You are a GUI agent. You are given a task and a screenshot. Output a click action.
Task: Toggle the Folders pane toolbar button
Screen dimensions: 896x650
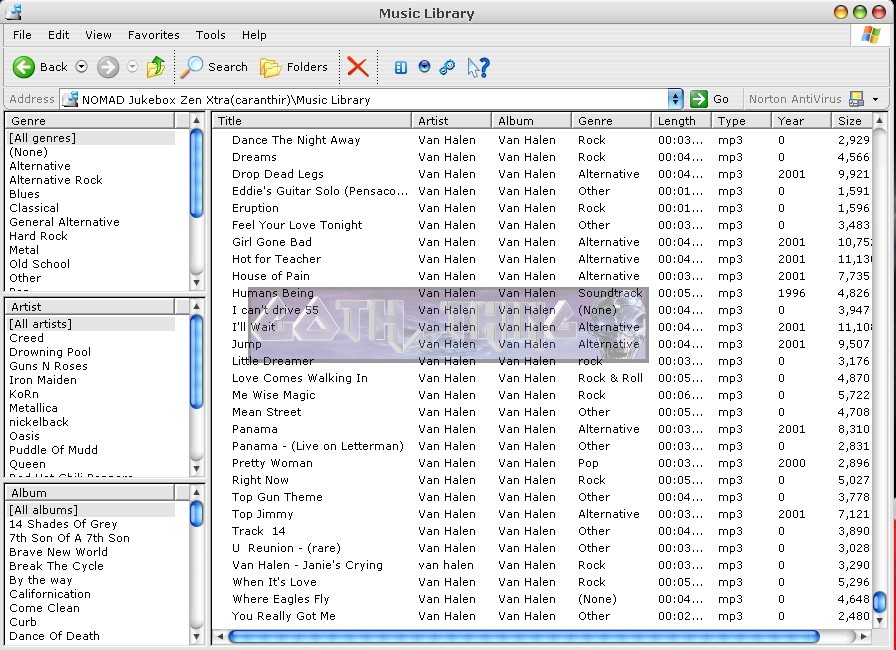coord(294,67)
